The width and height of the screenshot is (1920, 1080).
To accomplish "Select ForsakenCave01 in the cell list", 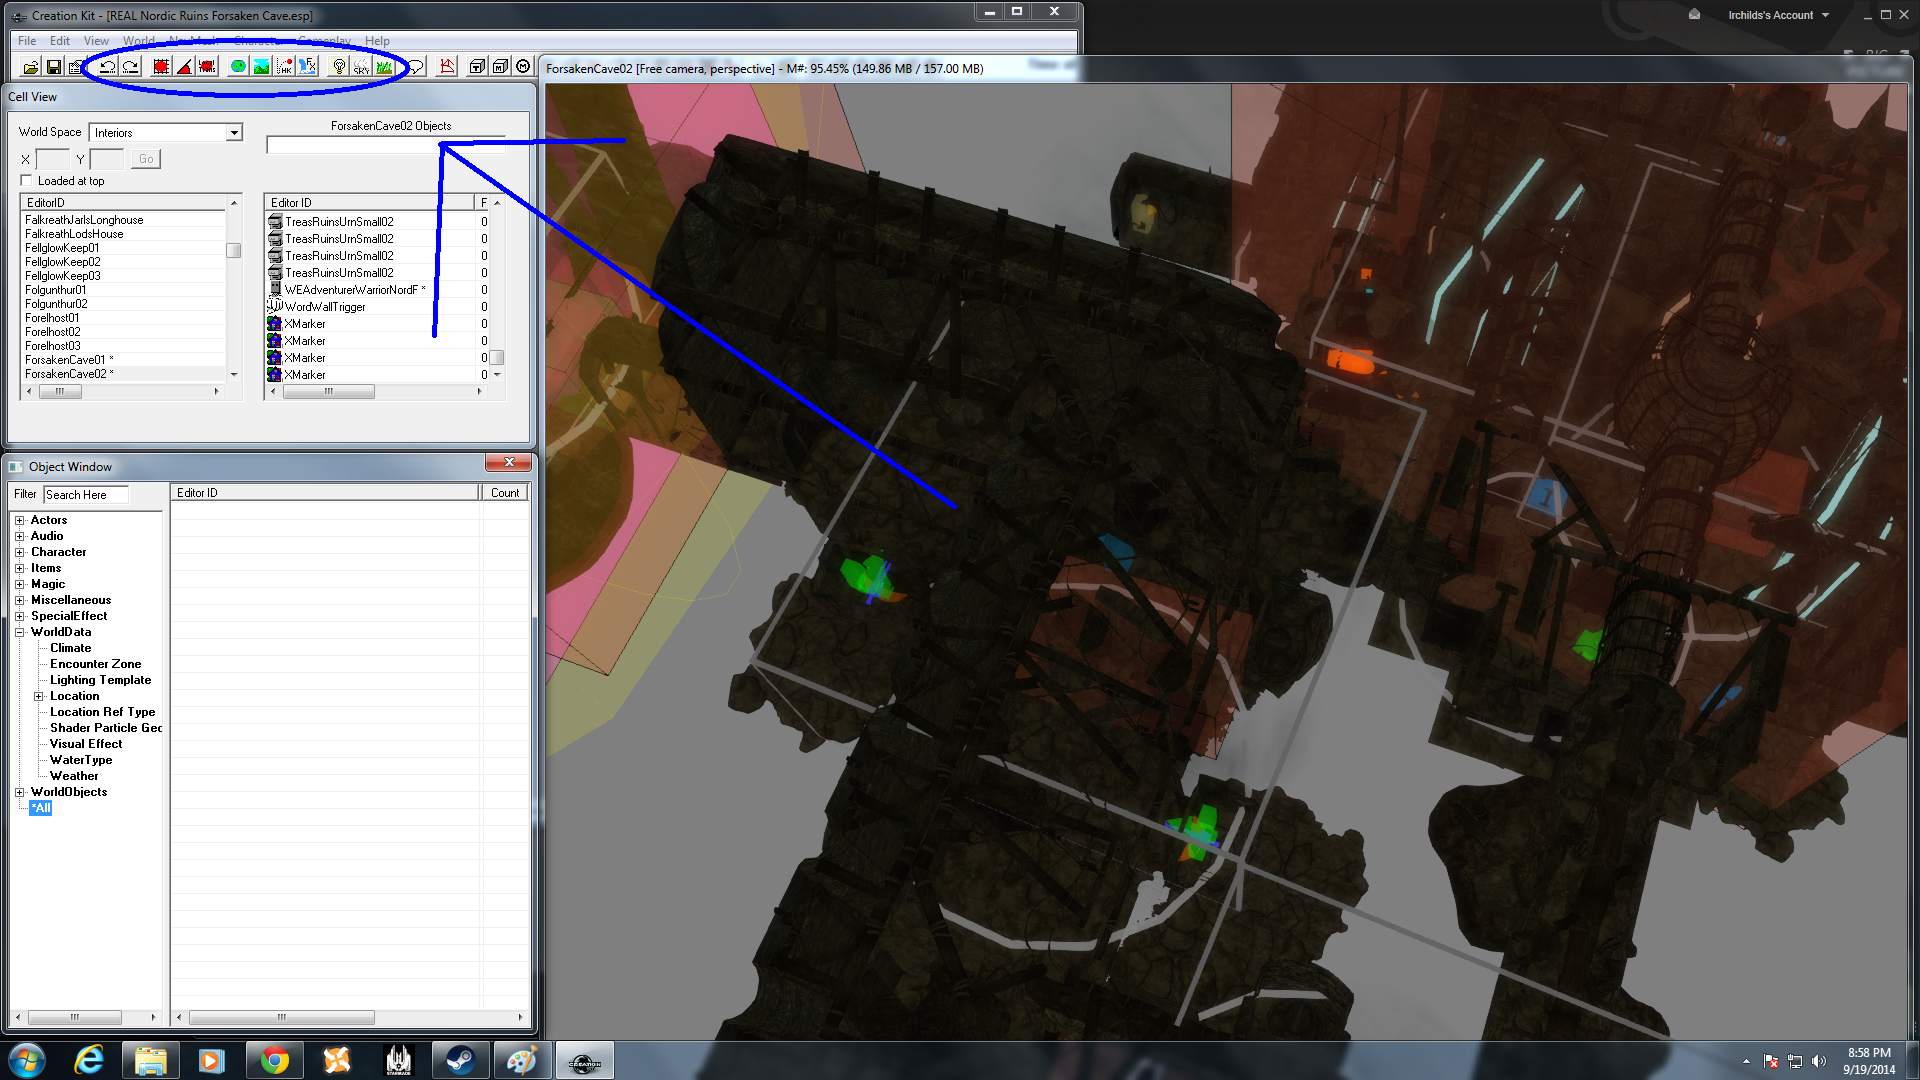I will (65, 360).
